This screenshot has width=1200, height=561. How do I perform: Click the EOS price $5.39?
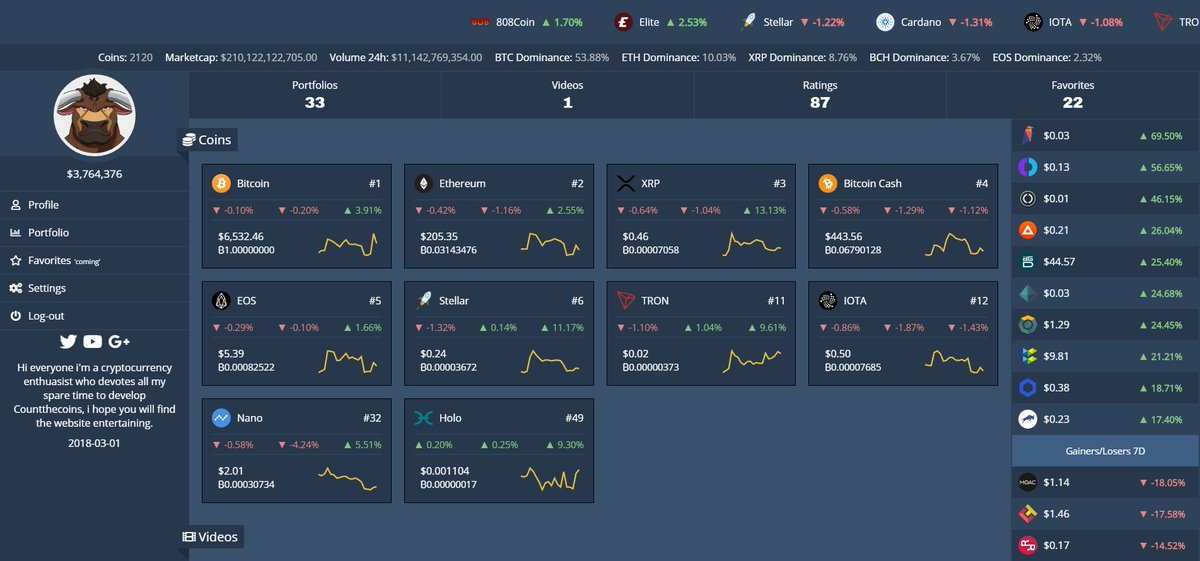[x=231, y=353]
